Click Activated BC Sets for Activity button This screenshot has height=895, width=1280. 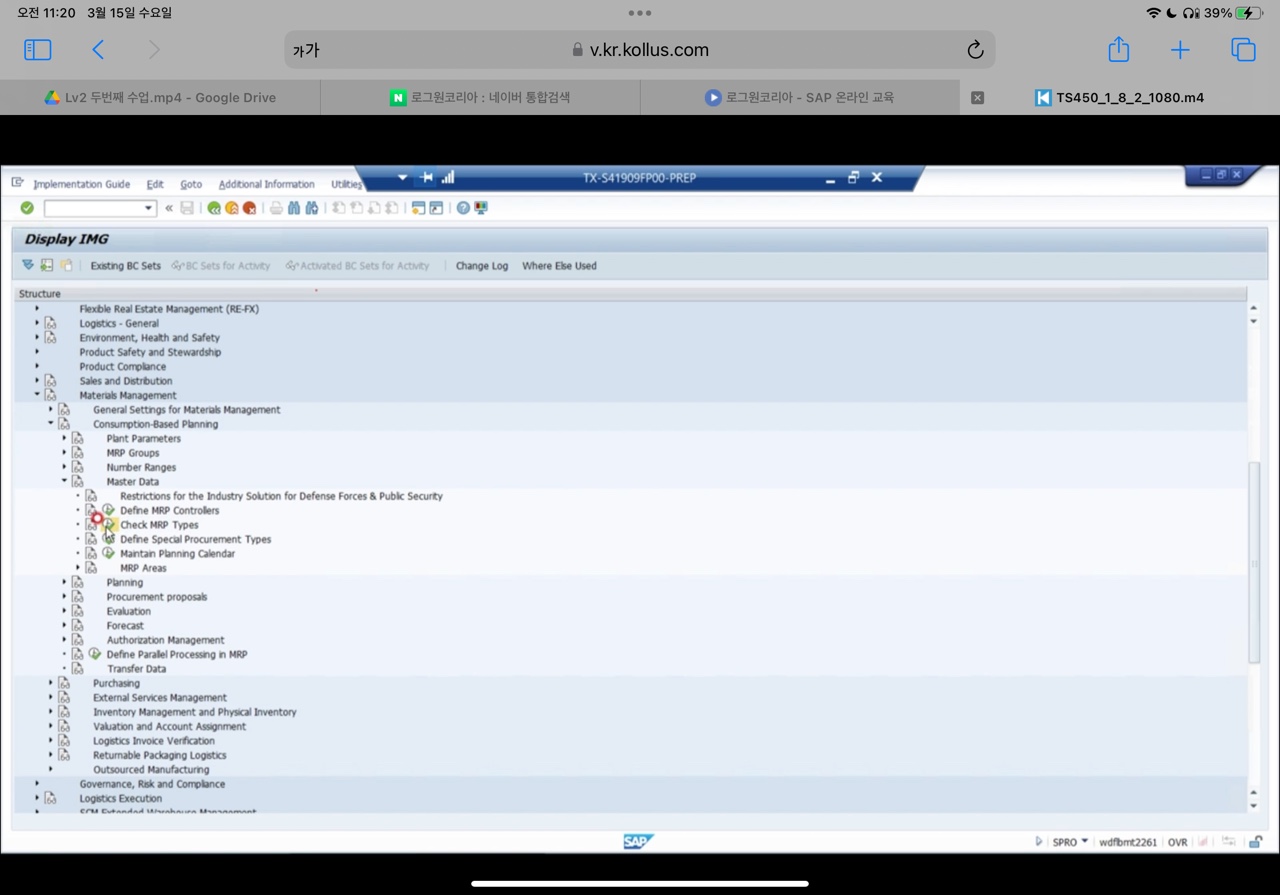[x=357, y=266]
